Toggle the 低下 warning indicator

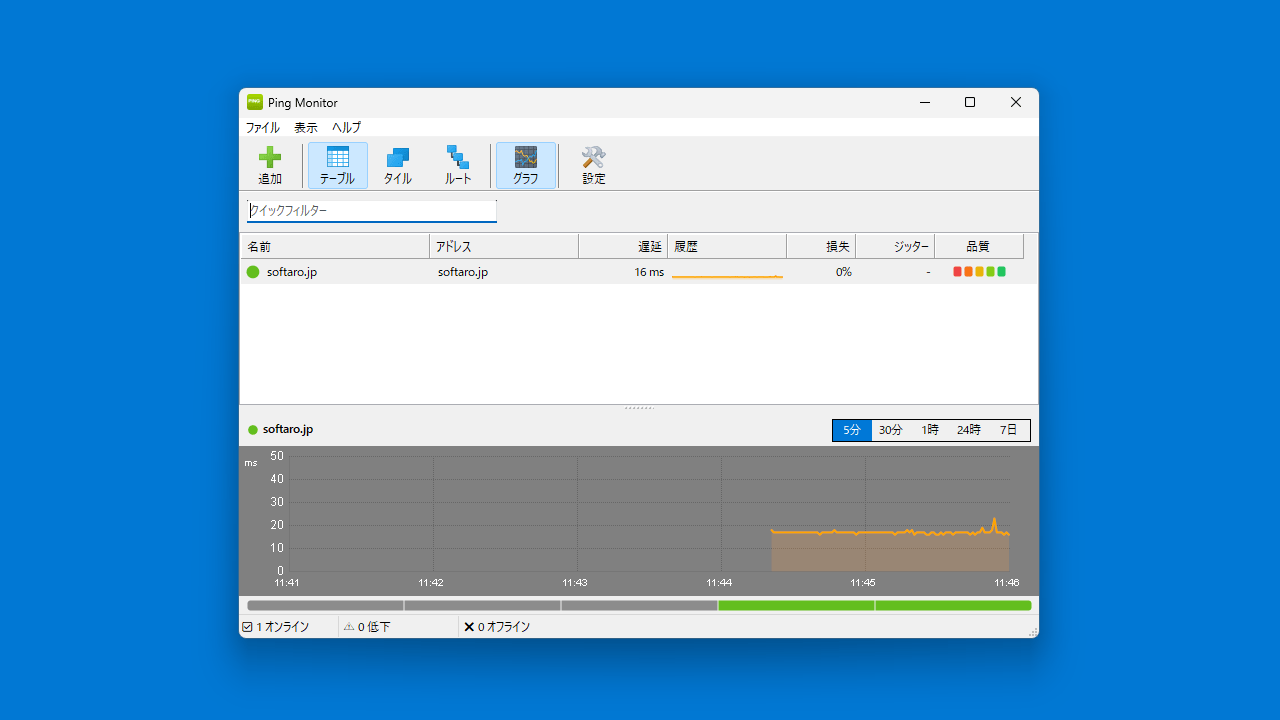point(349,626)
